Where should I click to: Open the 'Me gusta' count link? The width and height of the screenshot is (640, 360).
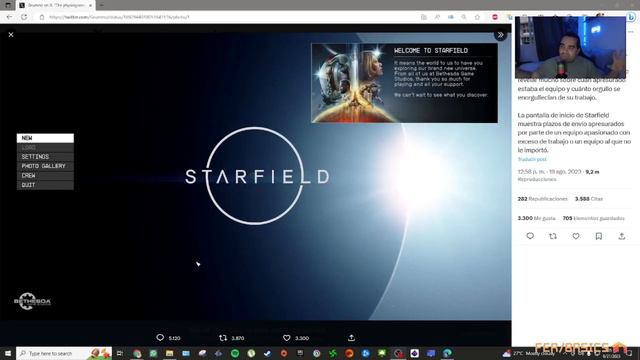536,218
